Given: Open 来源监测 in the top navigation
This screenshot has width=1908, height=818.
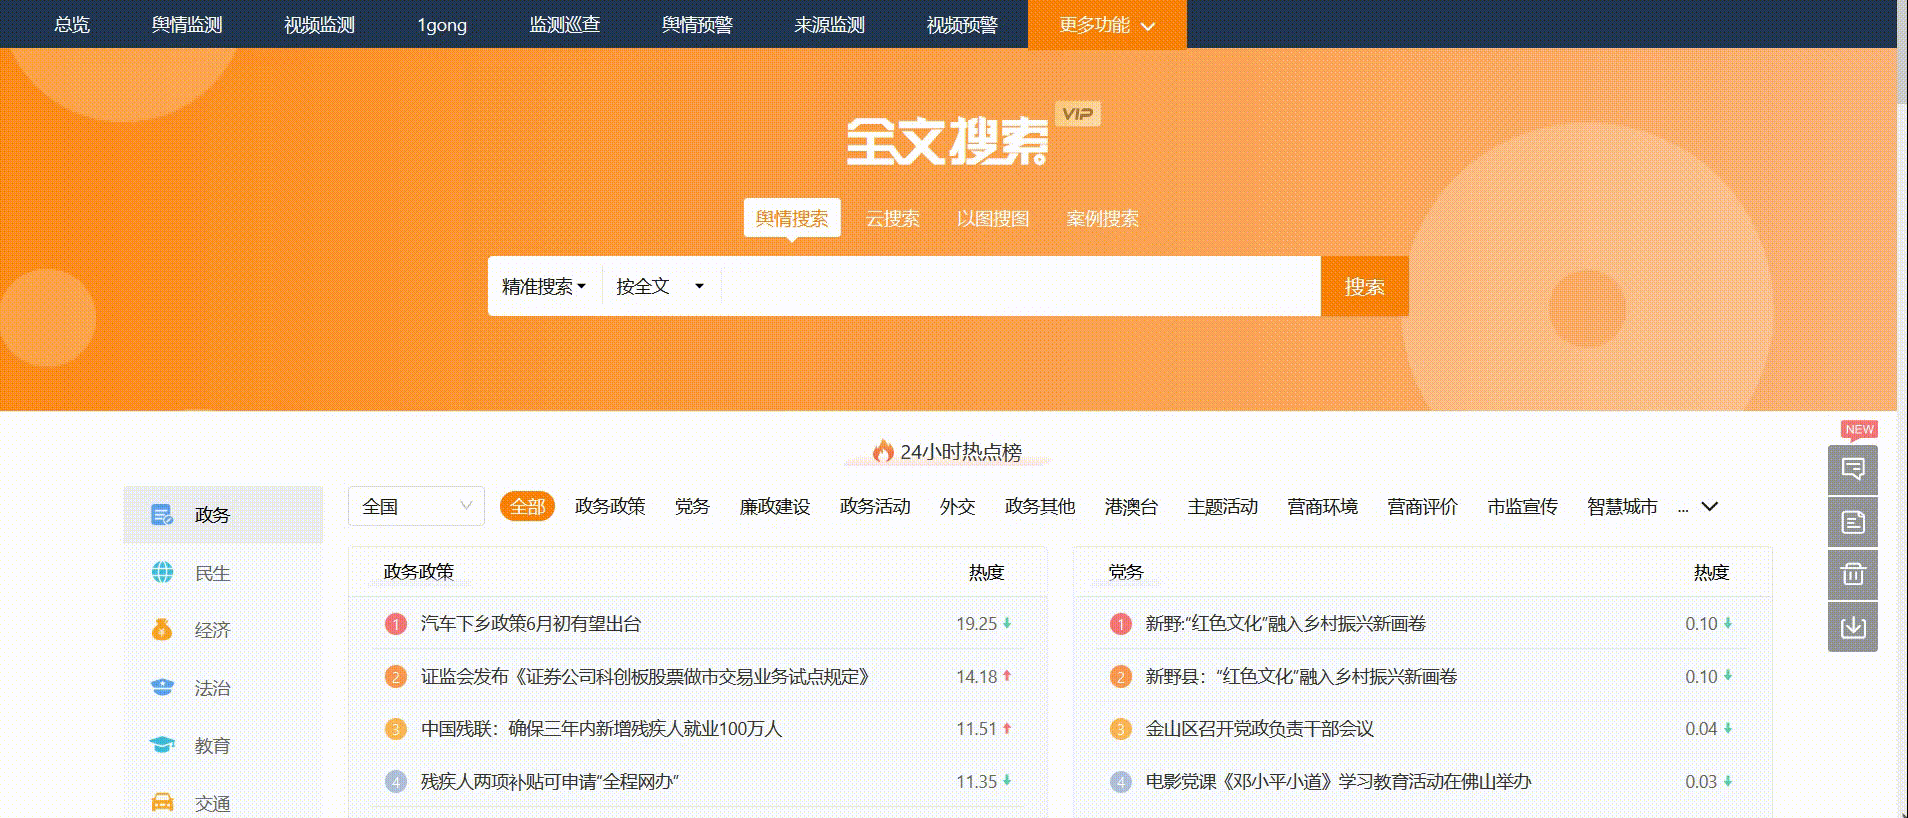Looking at the screenshot, I should (x=829, y=25).
